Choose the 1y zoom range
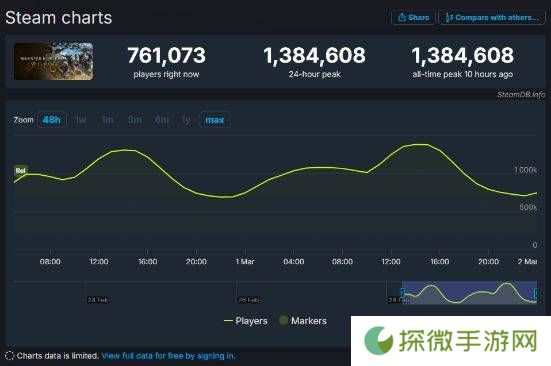This screenshot has height=366, width=551. point(186,120)
